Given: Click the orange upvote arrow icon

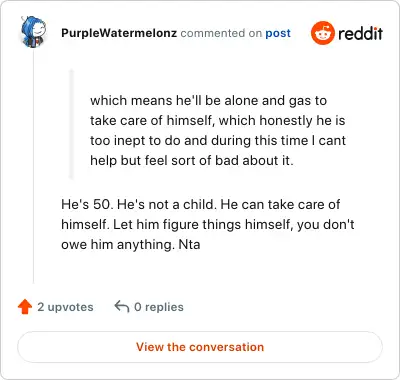Looking at the screenshot, I should click(x=25, y=307).
